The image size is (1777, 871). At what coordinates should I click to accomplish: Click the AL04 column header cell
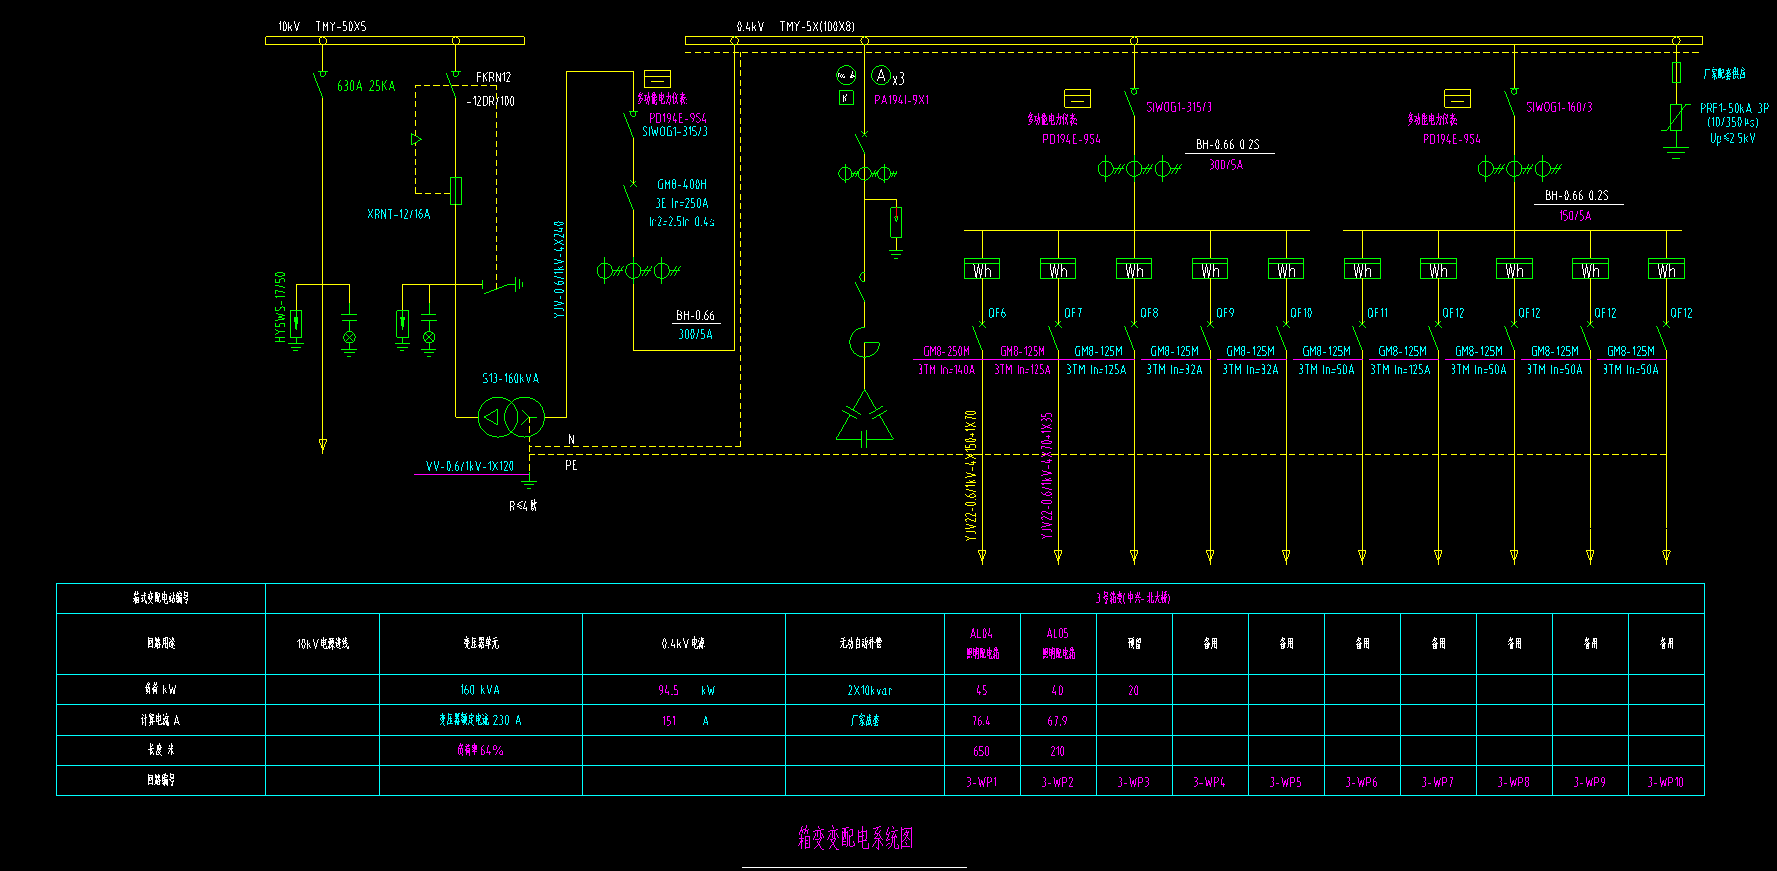coord(981,643)
